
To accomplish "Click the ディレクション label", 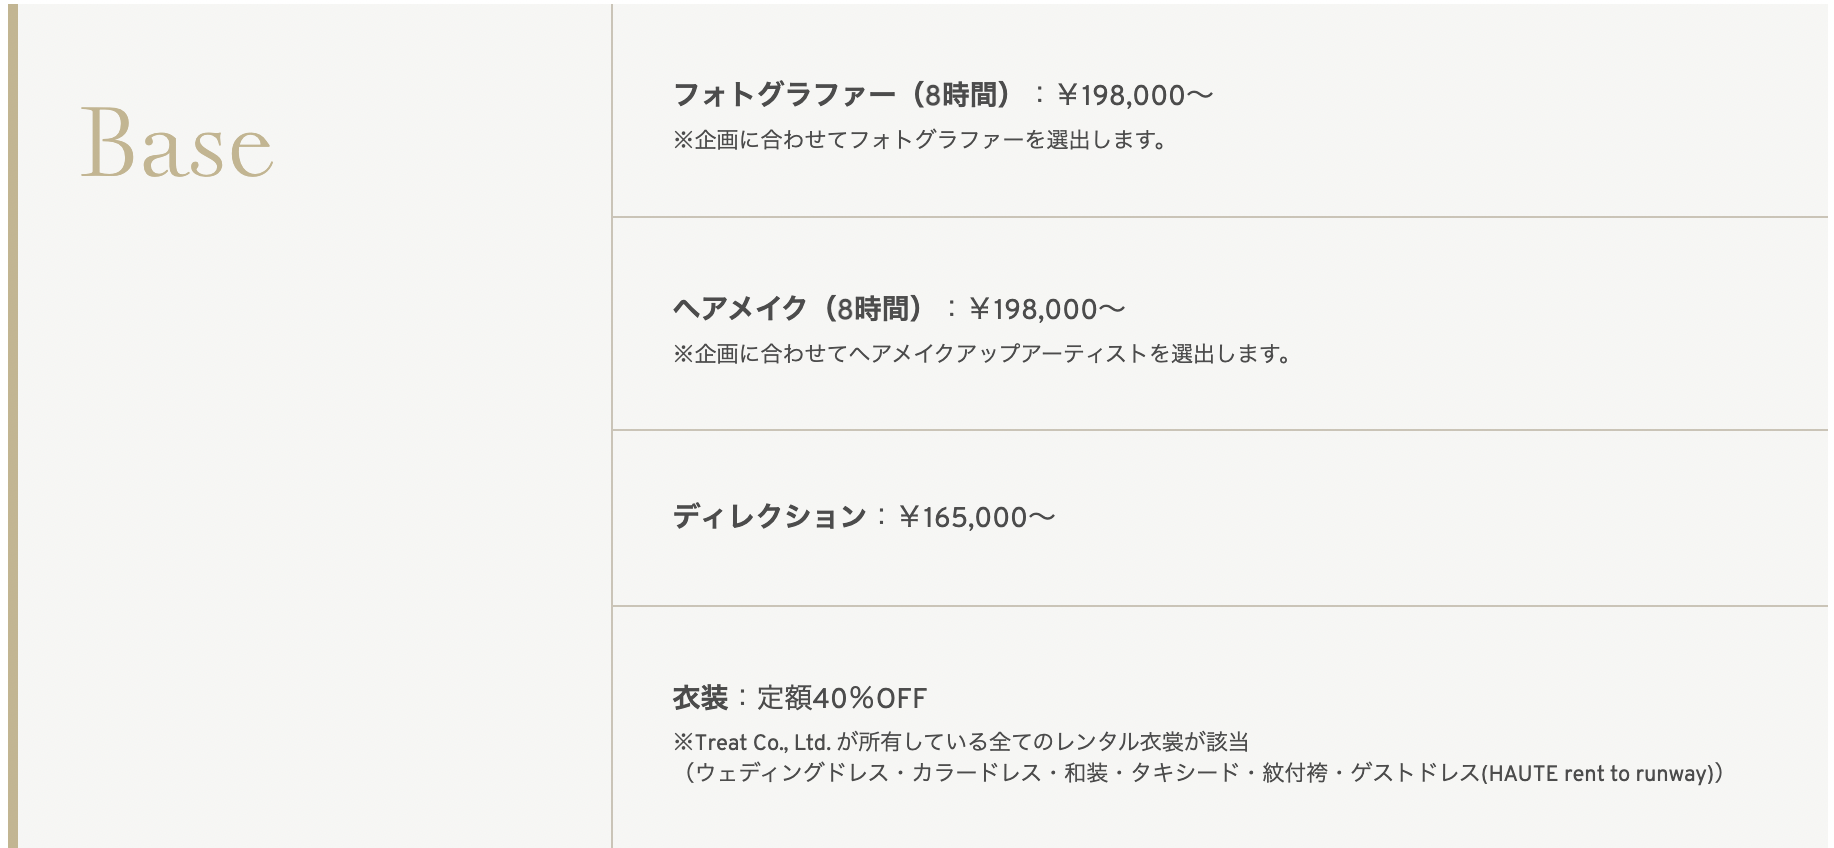I will [769, 517].
